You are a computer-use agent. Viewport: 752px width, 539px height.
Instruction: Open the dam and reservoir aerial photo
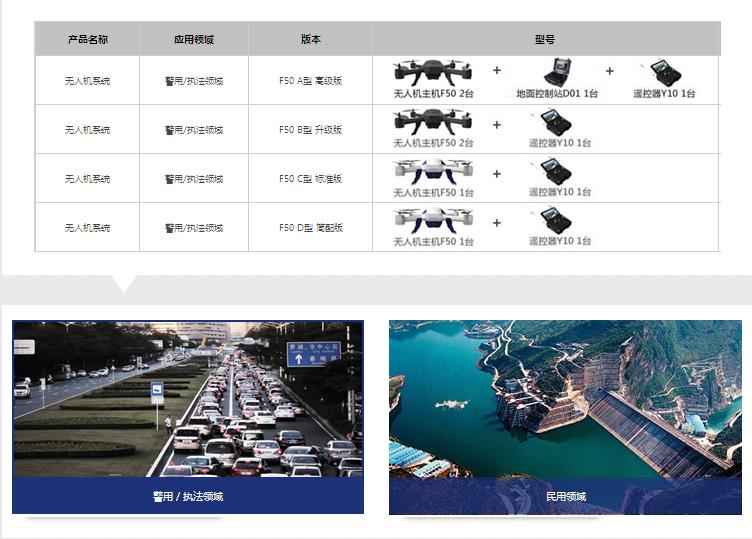pyautogui.click(x=565, y=399)
